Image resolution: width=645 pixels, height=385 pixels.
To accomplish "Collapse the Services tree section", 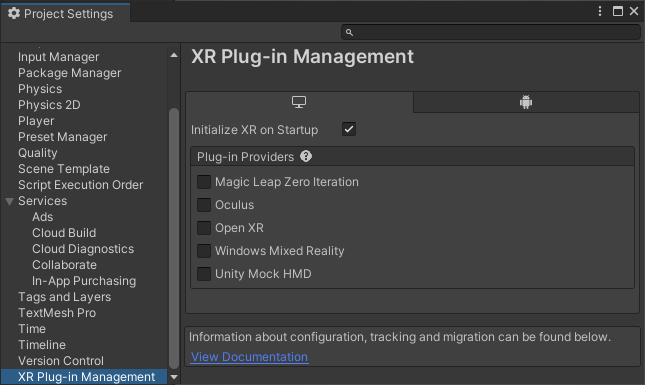I will [9, 201].
